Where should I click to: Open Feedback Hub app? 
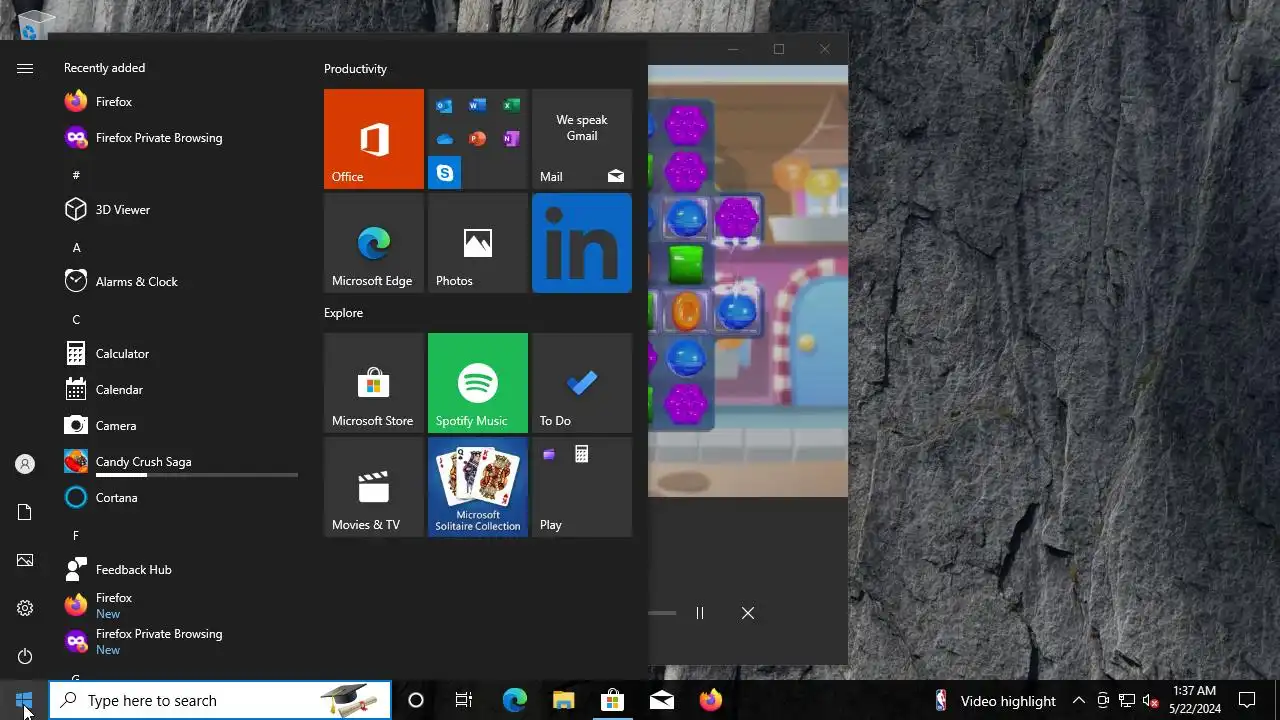[x=180, y=570]
